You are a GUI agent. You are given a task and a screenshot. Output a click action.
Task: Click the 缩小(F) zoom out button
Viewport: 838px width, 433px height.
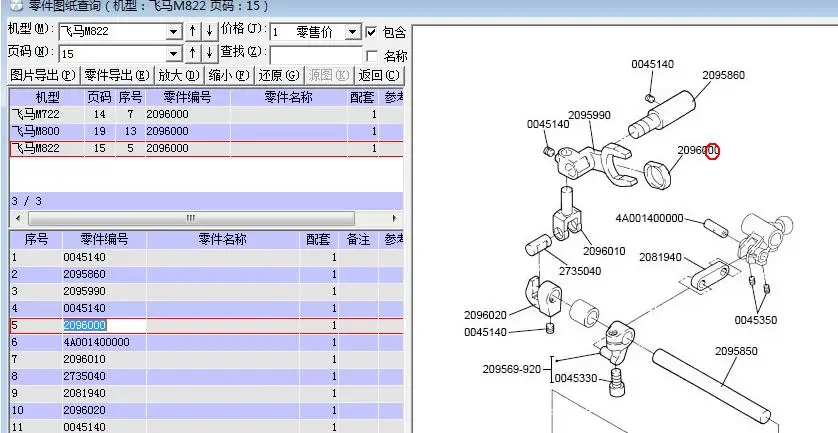[x=229, y=75]
